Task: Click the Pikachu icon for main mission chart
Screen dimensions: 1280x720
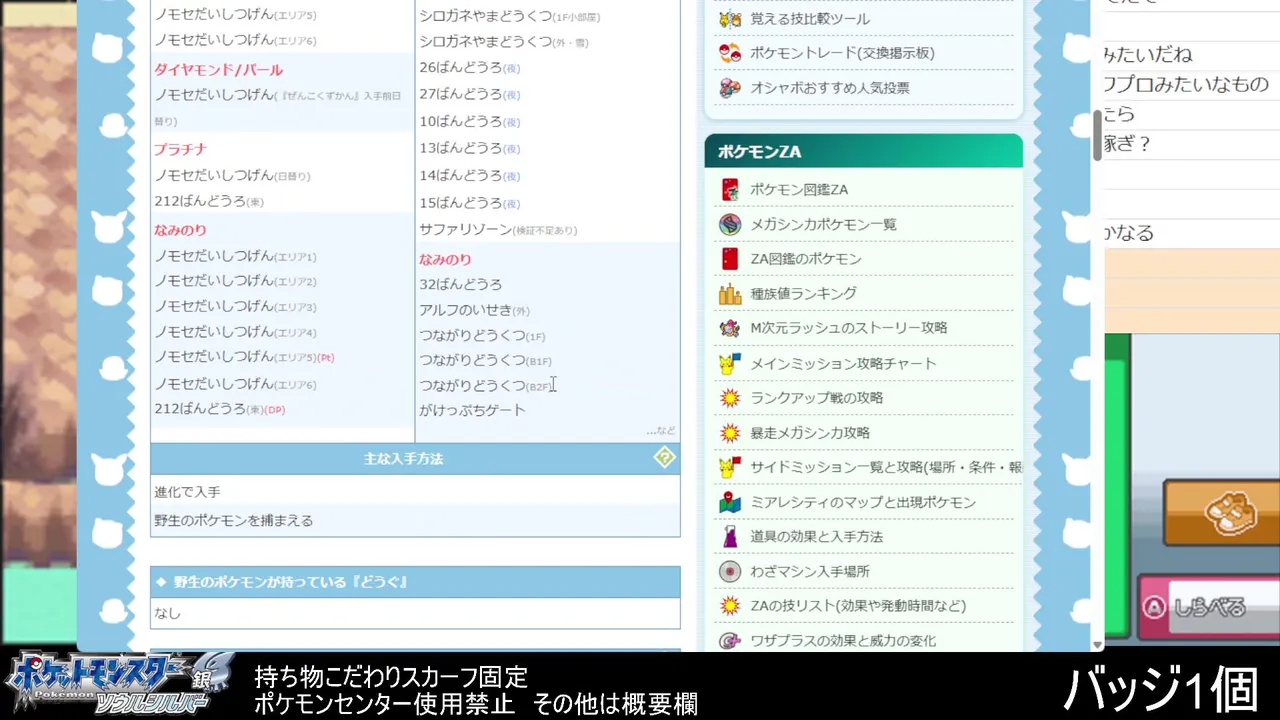Action: pyautogui.click(x=730, y=363)
